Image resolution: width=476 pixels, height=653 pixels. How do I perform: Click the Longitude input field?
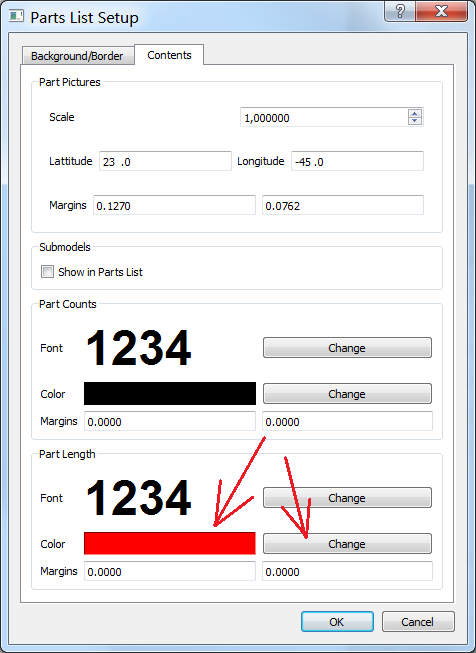(x=357, y=161)
